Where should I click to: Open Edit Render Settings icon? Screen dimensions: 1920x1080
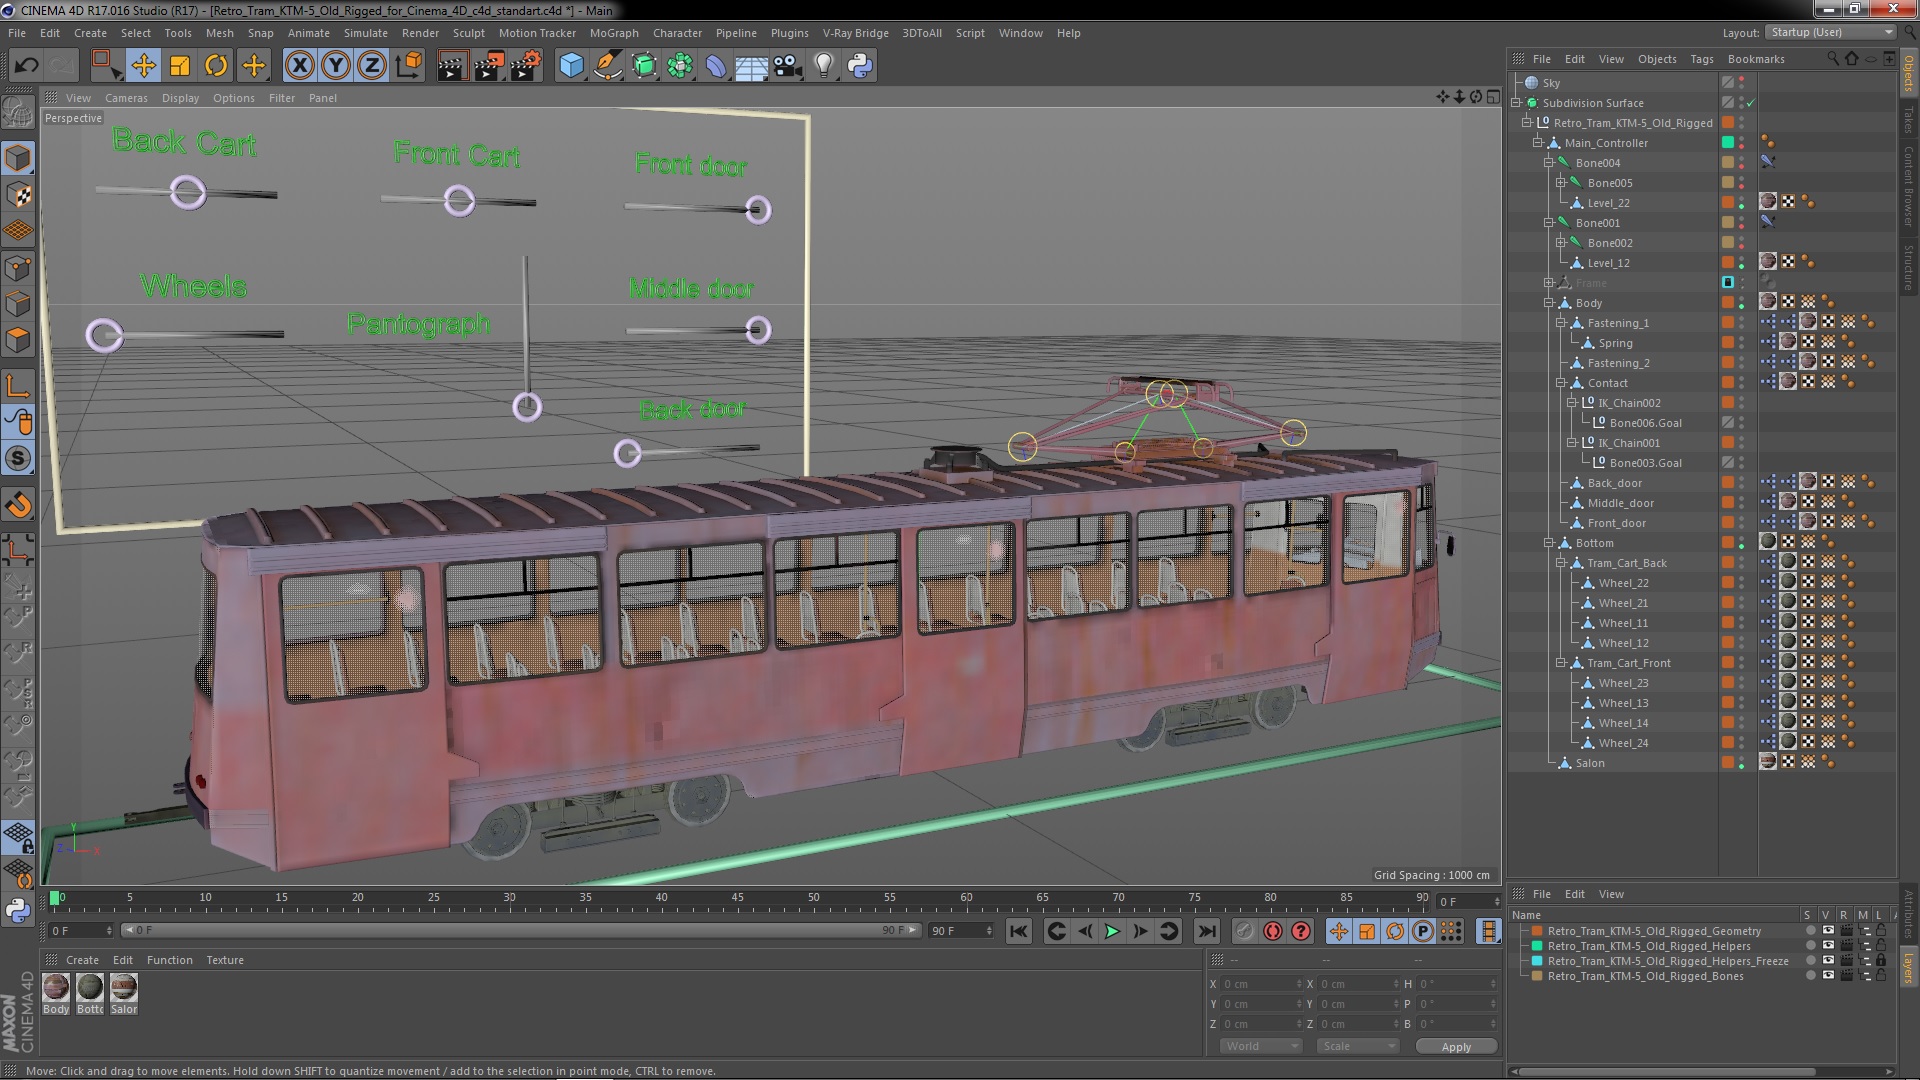coord(526,66)
